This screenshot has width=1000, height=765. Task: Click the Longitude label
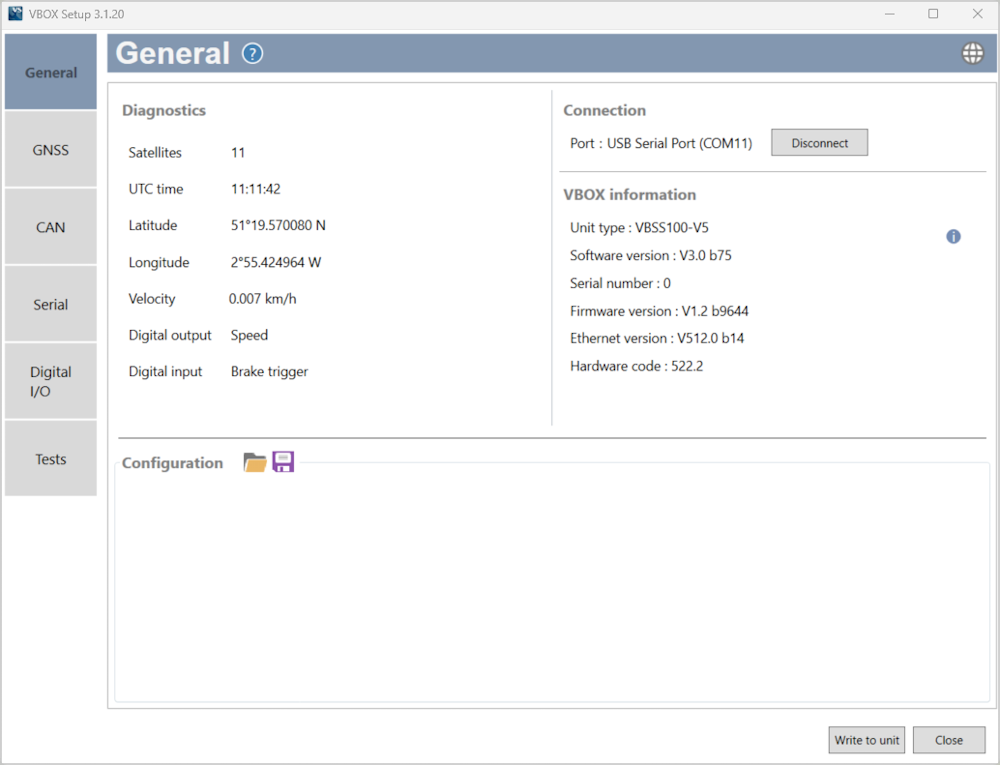(x=159, y=262)
